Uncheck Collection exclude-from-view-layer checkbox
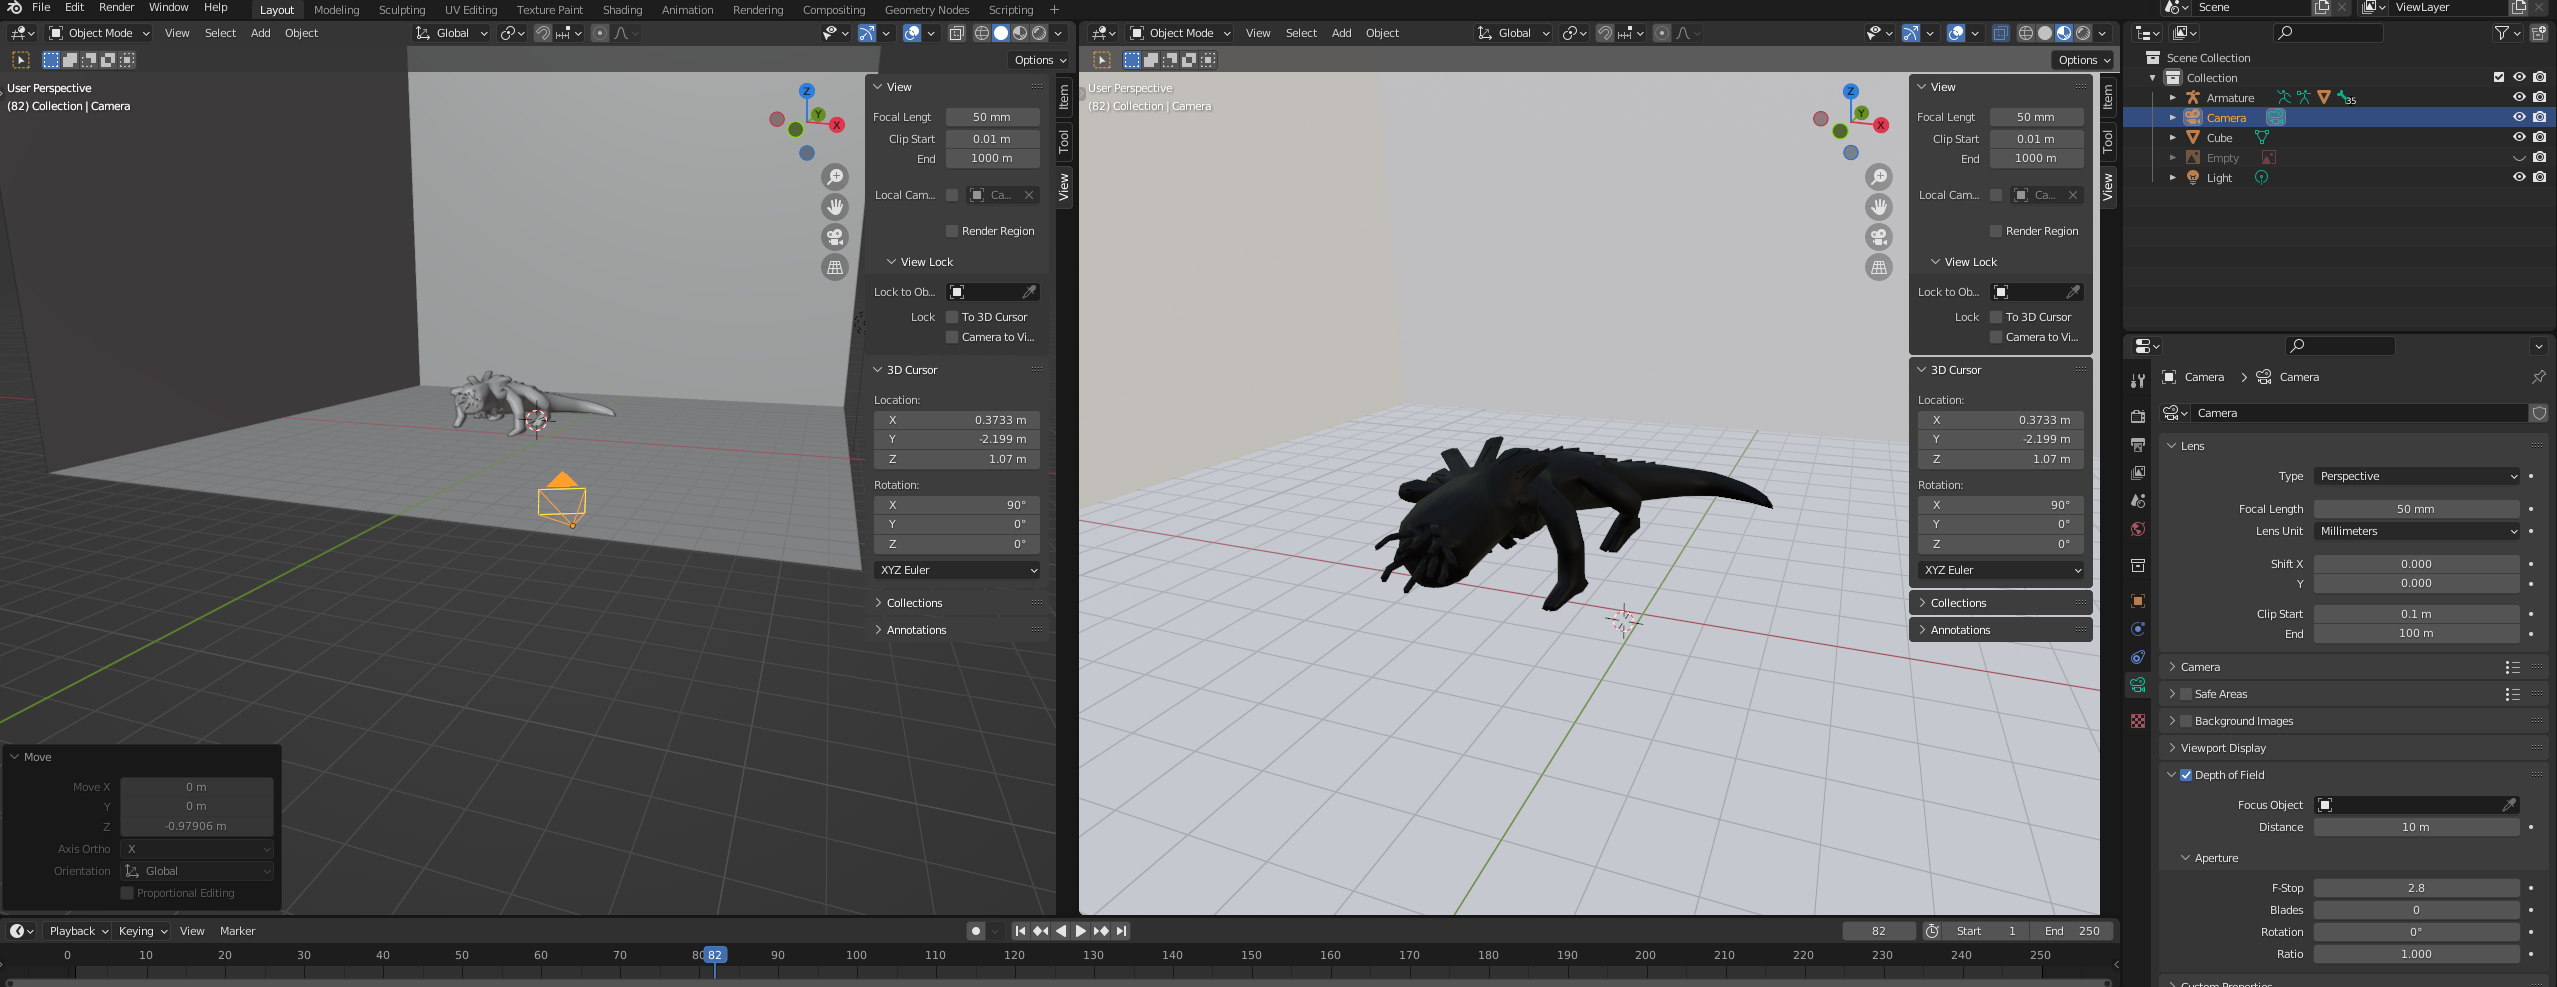Screen dimensions: 2557x987 click(x=2499, y=78)
